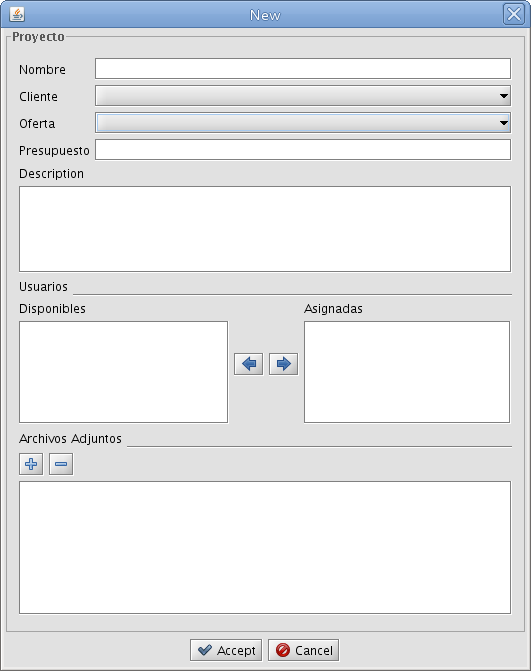Click the red prohibition icon on Cancel

283,650
